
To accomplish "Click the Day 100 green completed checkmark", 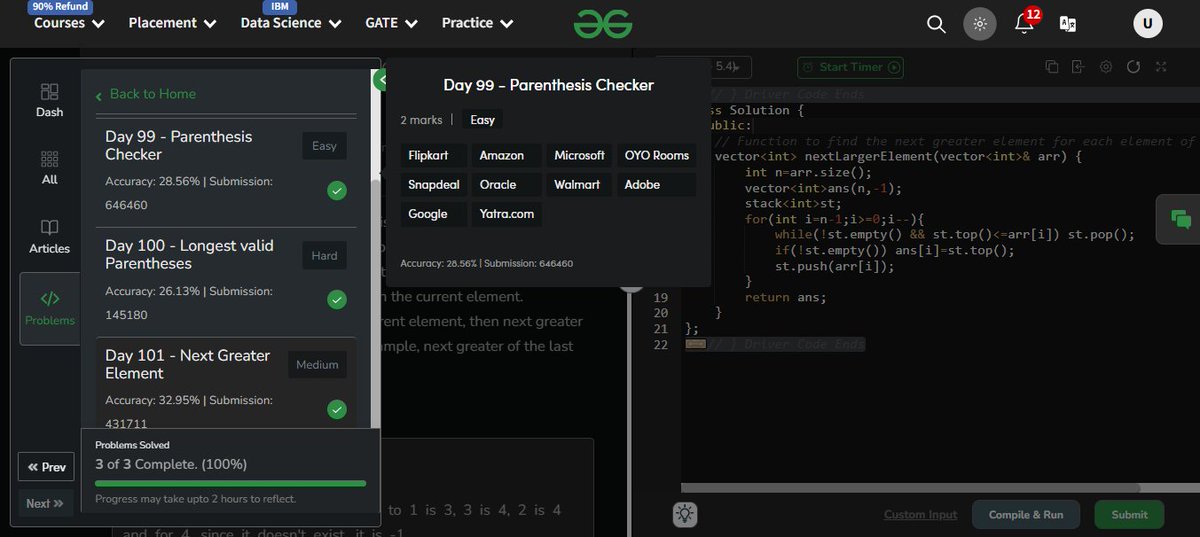I will pos(337,299).
